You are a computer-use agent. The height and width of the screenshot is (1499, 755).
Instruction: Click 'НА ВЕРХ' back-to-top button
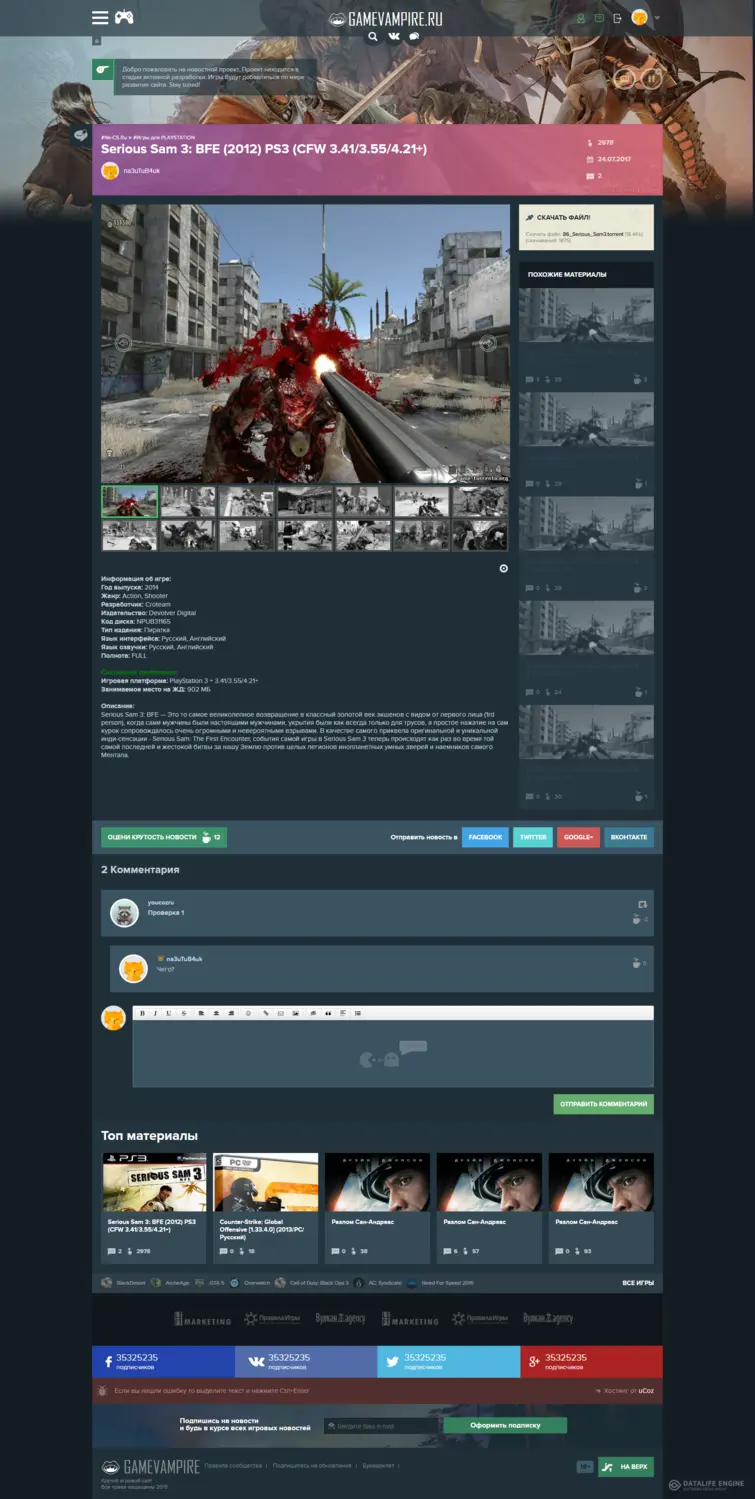pyautogui.click(x=626, y=1467)
